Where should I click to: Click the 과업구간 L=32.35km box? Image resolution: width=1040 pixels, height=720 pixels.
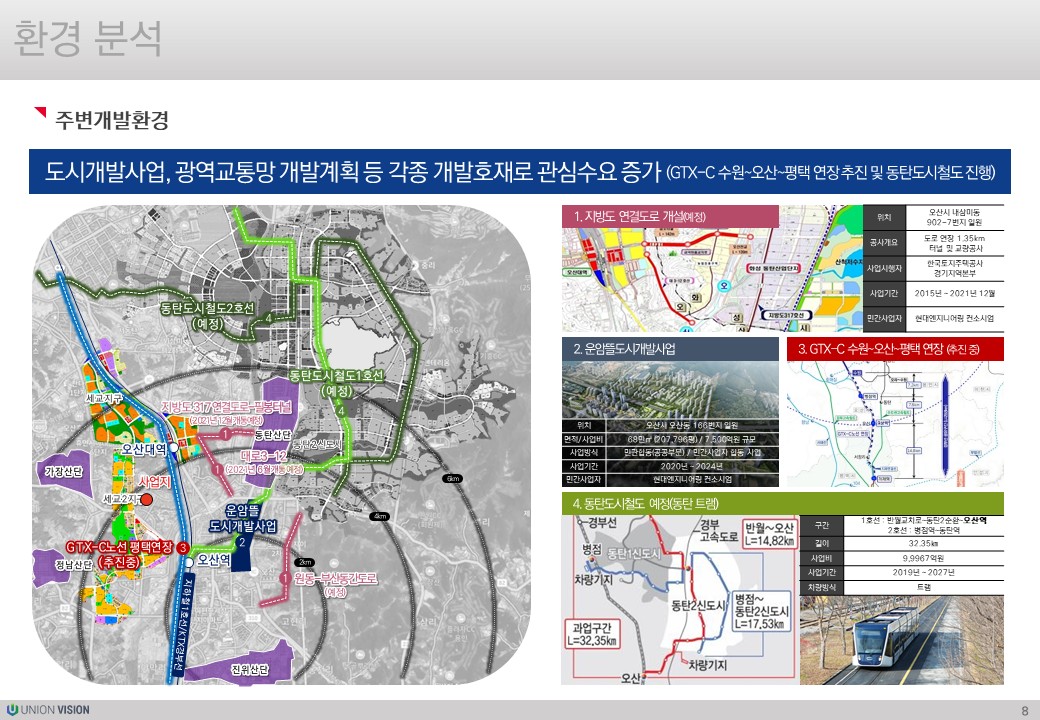[592, 634]
